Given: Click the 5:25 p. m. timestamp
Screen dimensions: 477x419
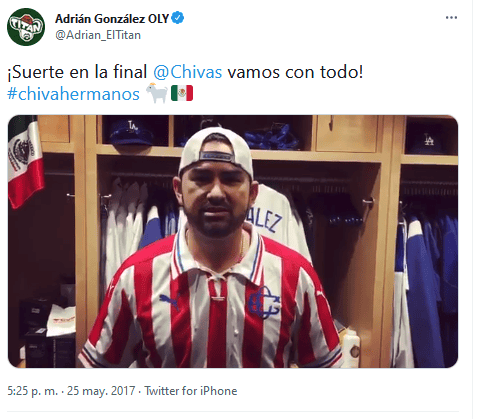Looking at the screenshot, I should point(33,391).
